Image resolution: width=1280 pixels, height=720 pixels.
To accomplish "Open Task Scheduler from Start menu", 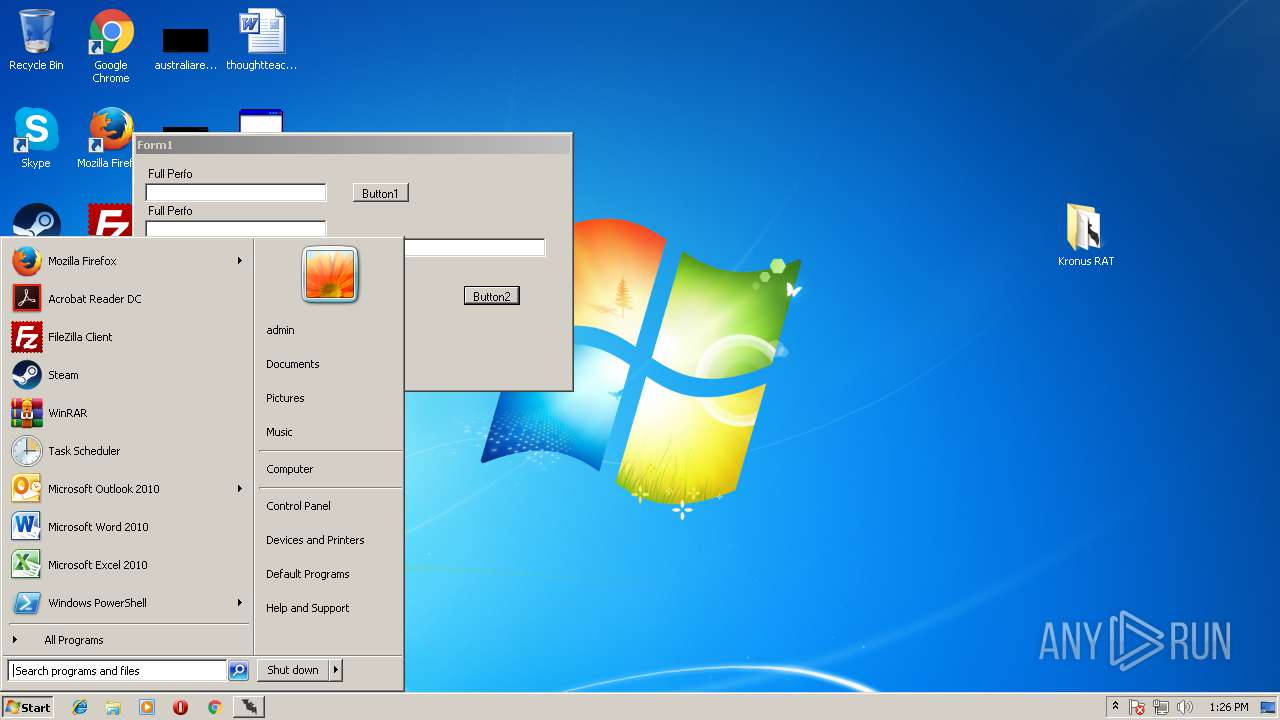I will [127, 451].
